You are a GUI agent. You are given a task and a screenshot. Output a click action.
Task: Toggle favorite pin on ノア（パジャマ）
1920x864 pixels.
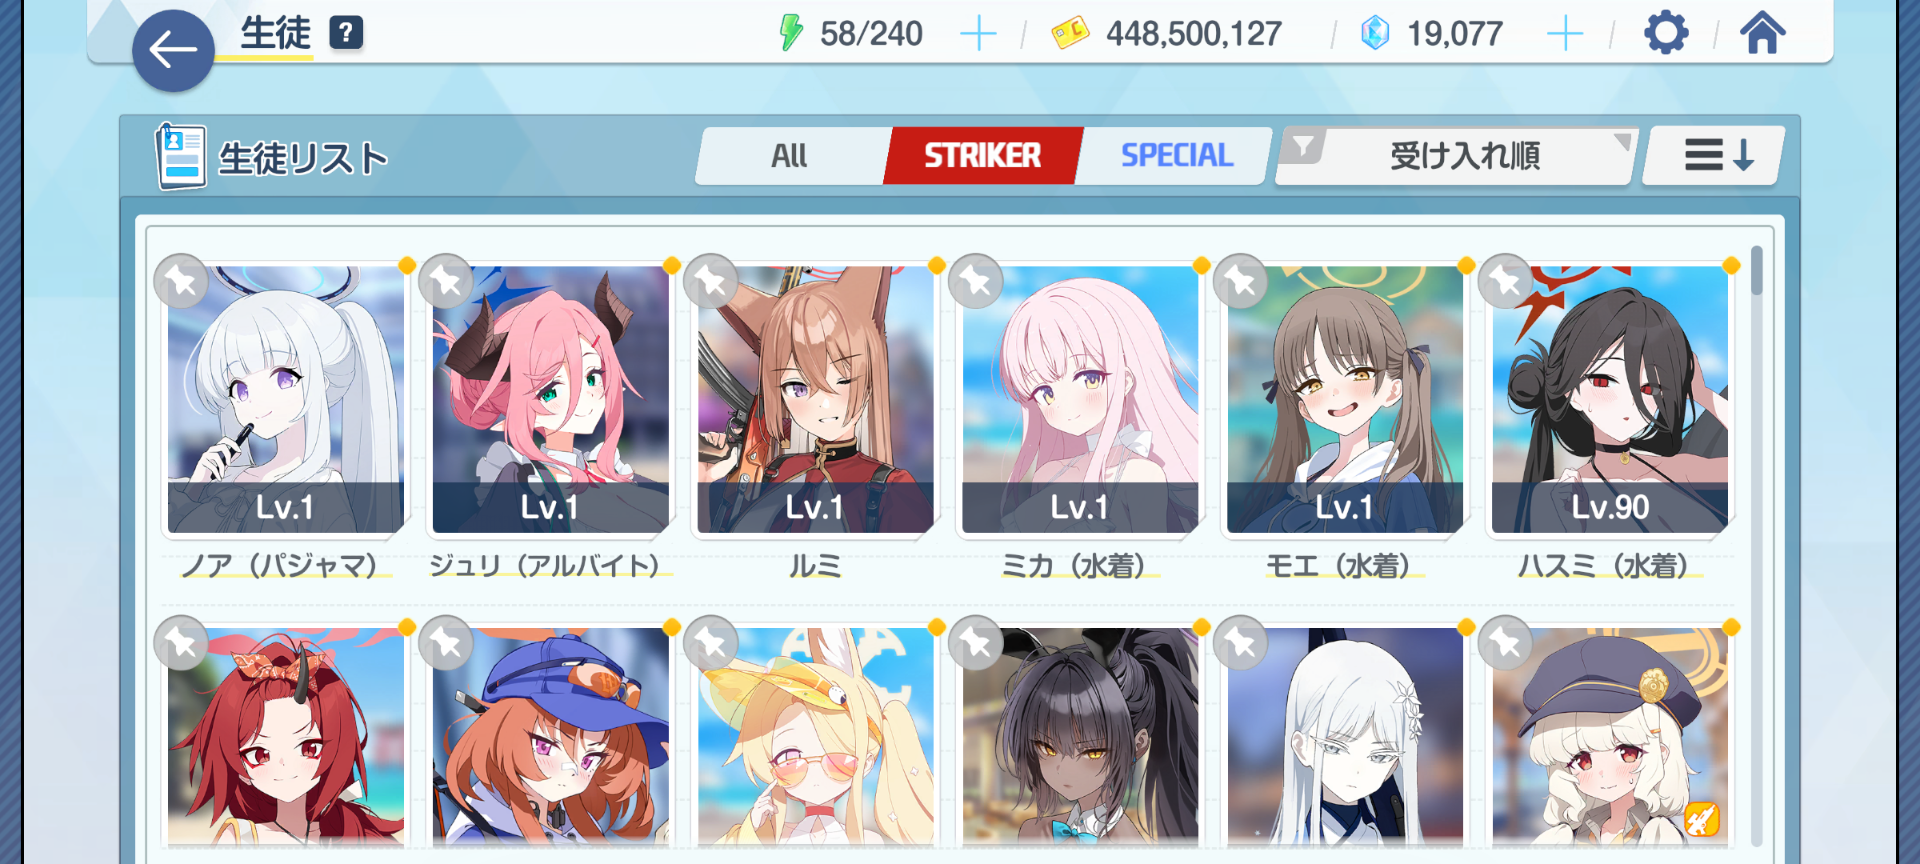(181, 281)
